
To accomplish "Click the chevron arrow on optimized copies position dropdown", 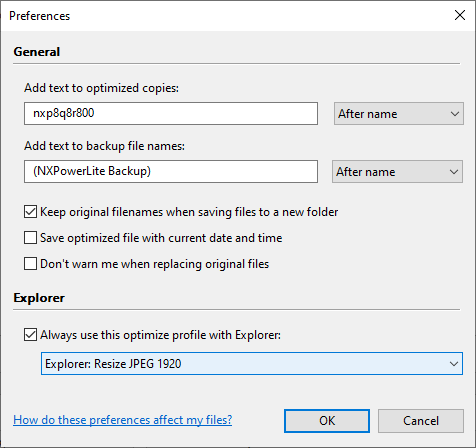I will click(455, 114).
